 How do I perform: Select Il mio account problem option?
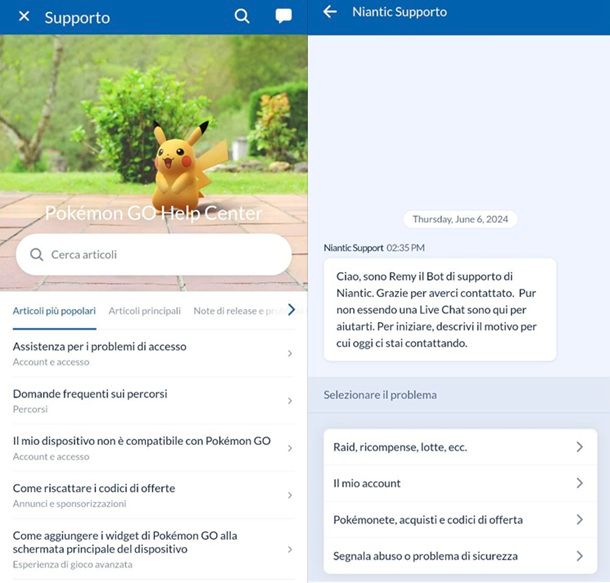460,483
